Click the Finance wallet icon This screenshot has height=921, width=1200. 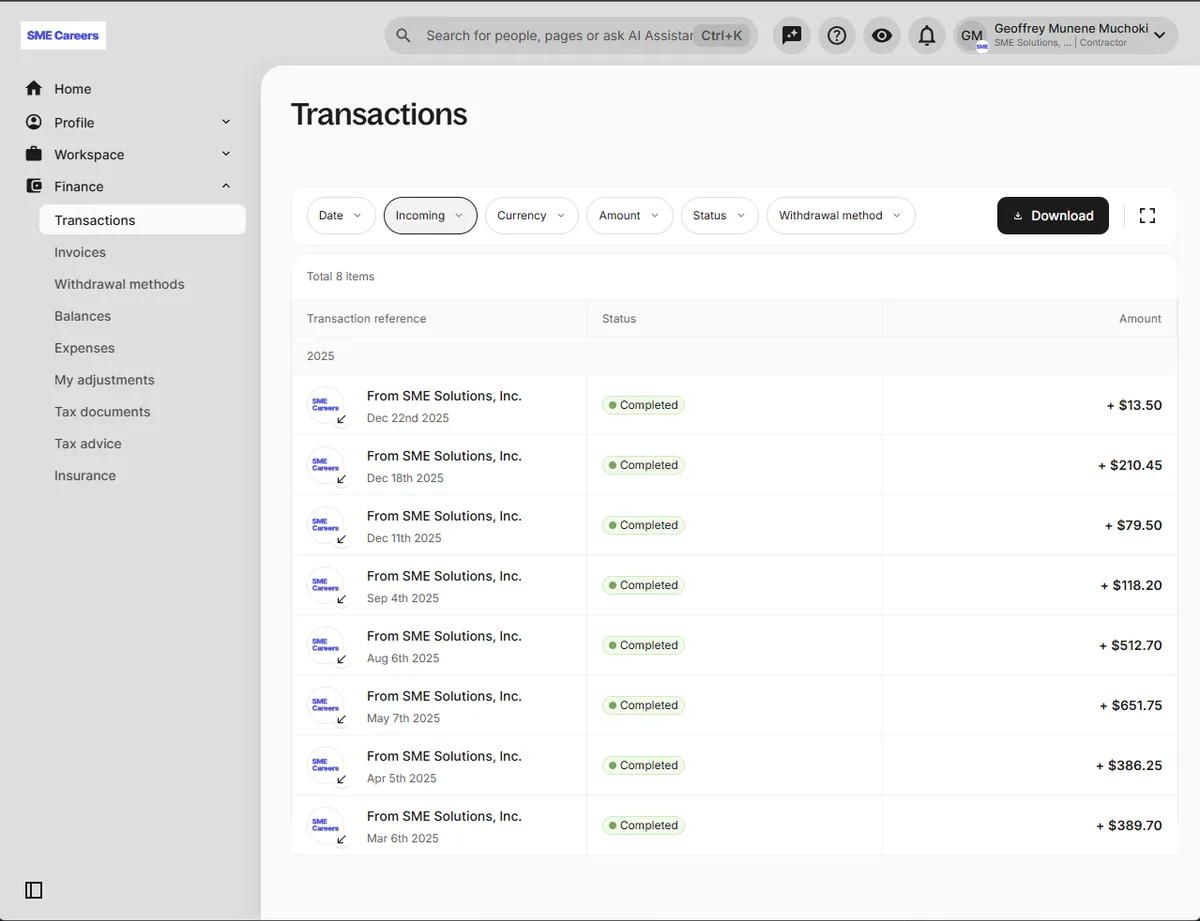(34, 186)
